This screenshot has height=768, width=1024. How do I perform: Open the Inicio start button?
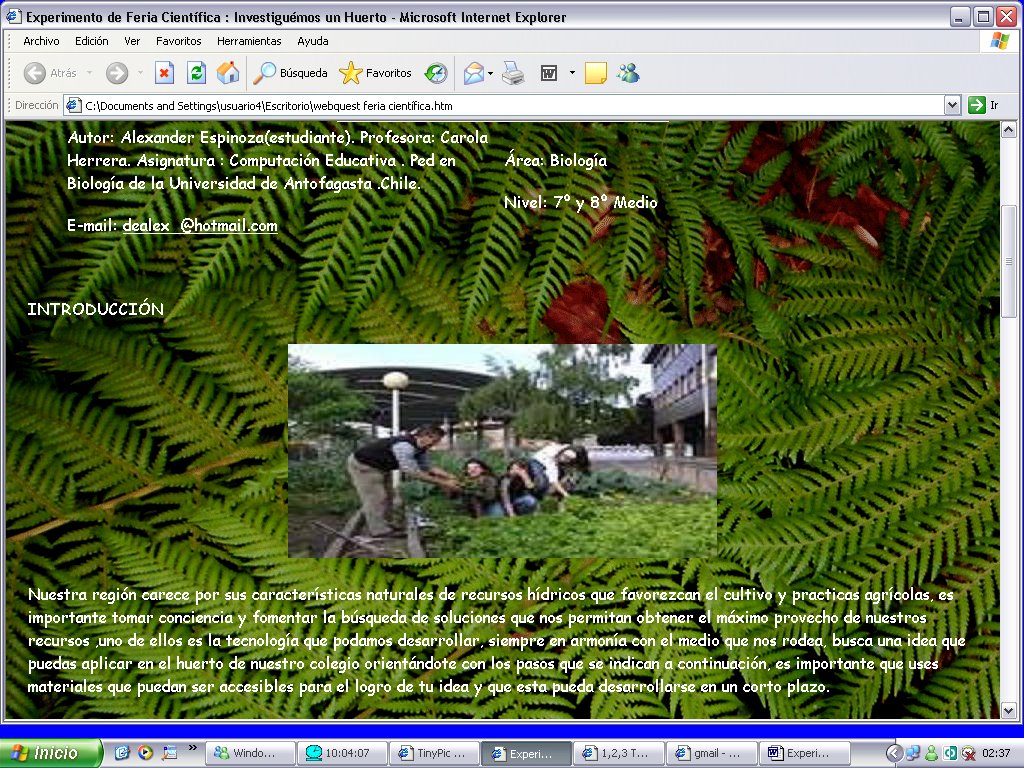click(x=51, y=753)
